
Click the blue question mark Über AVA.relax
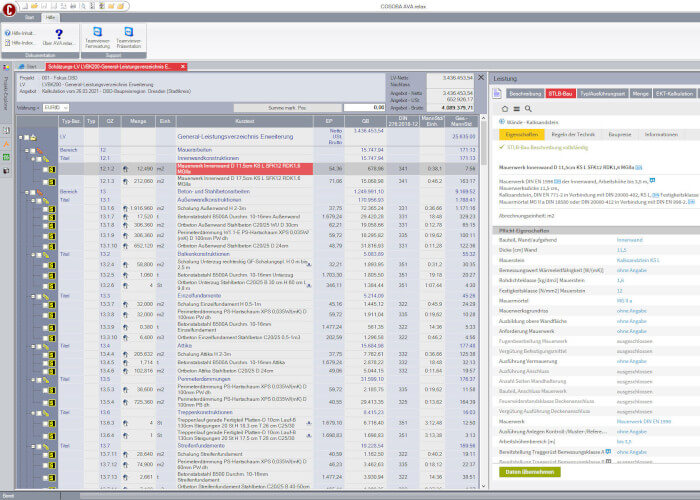point(58,37)
